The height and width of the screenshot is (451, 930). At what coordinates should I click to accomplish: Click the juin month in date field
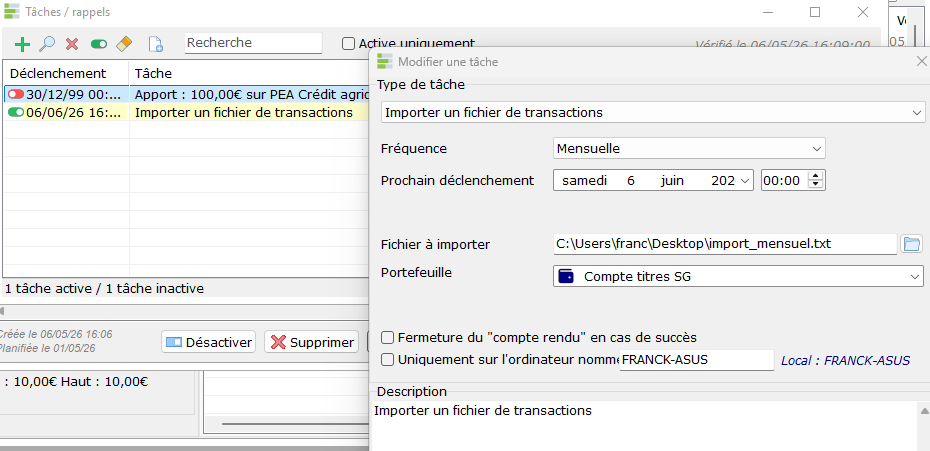[672, 180]
